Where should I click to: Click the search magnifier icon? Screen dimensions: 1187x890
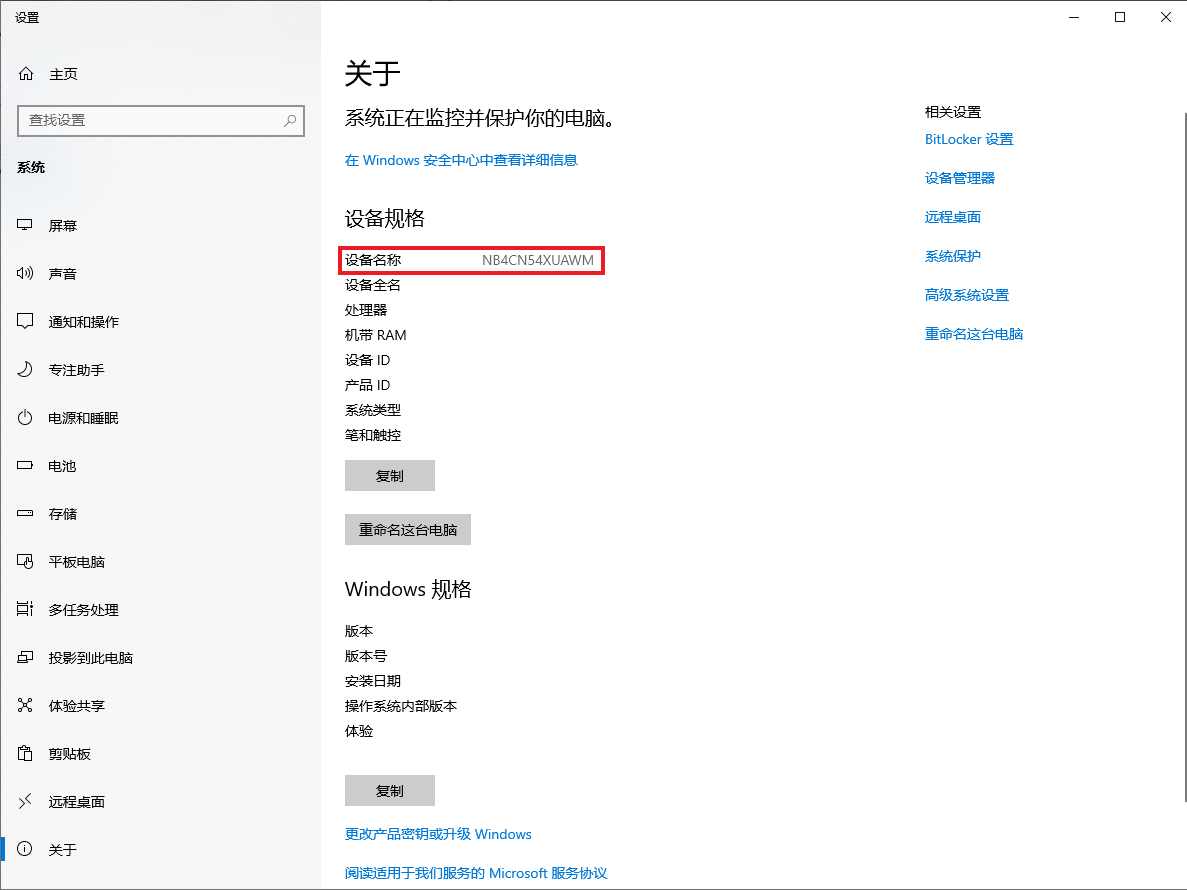click(x=290, y=120)
